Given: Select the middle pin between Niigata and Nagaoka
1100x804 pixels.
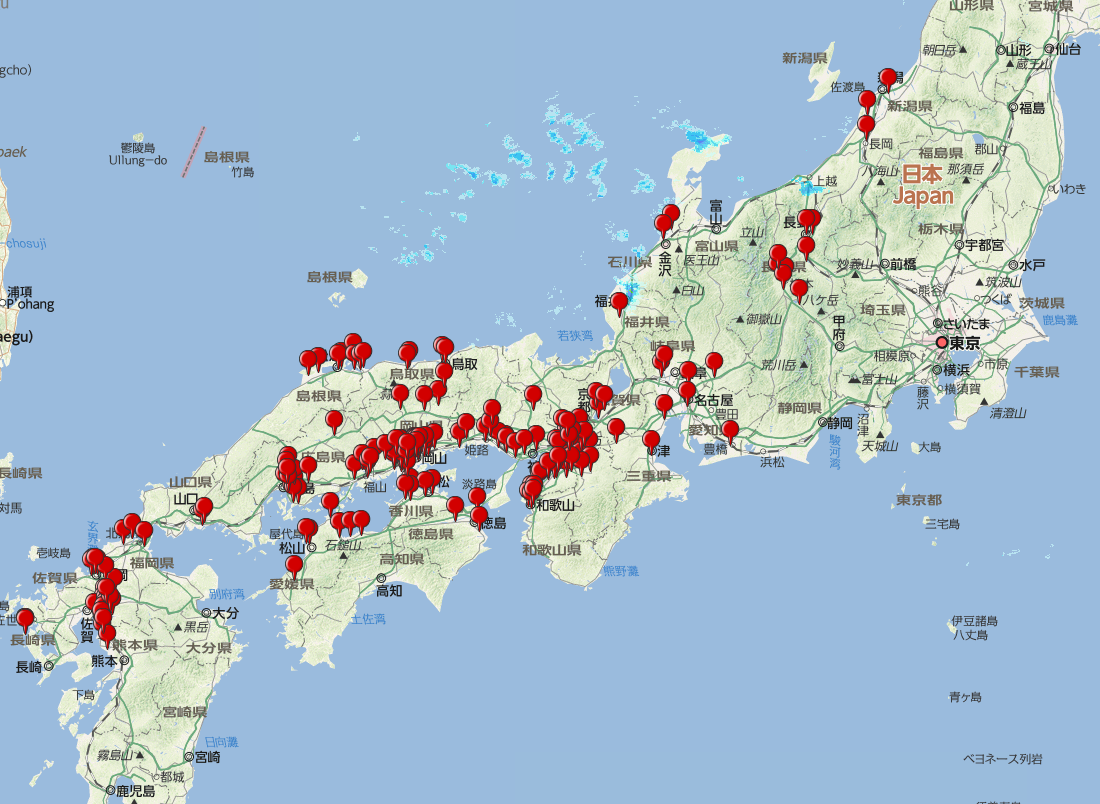Looking at the screenshot, I should (x=867, y=101).
